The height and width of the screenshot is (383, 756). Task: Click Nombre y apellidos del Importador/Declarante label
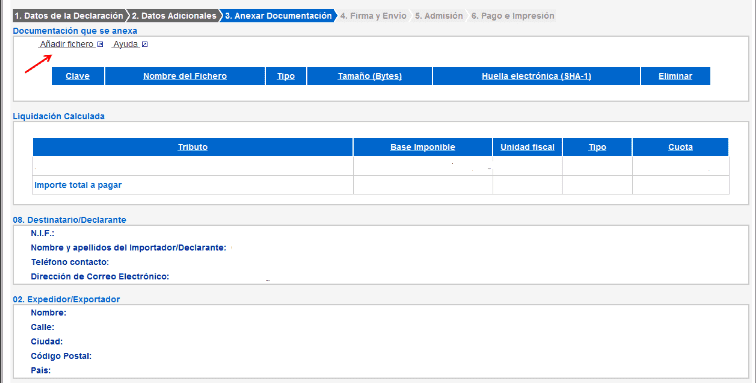pos(128,248)
